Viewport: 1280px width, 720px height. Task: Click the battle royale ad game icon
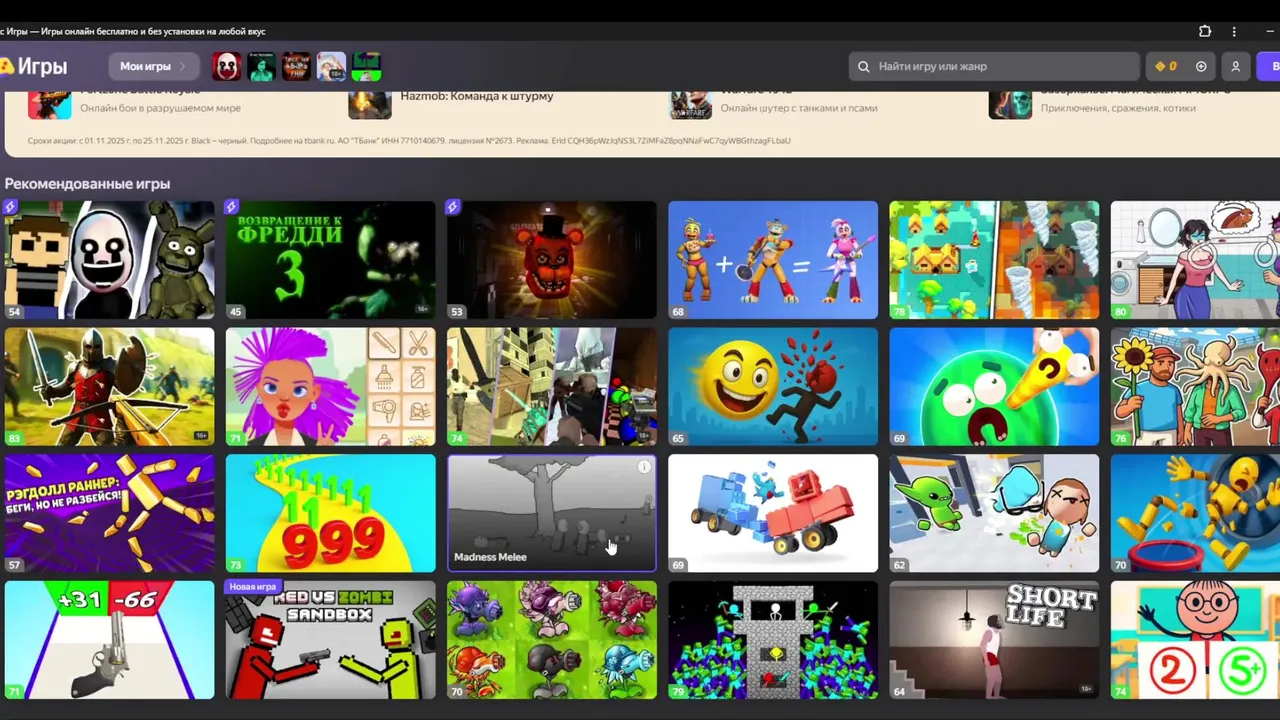49,104
